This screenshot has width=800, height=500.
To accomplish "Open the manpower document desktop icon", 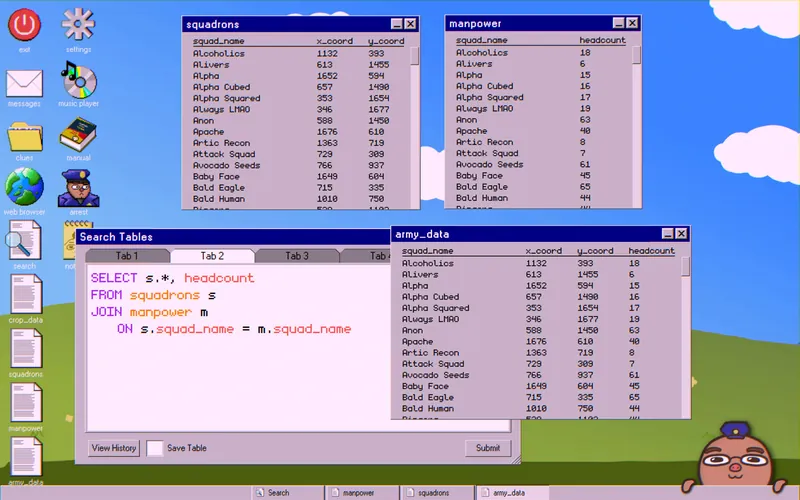I will (x=26, y=403).
